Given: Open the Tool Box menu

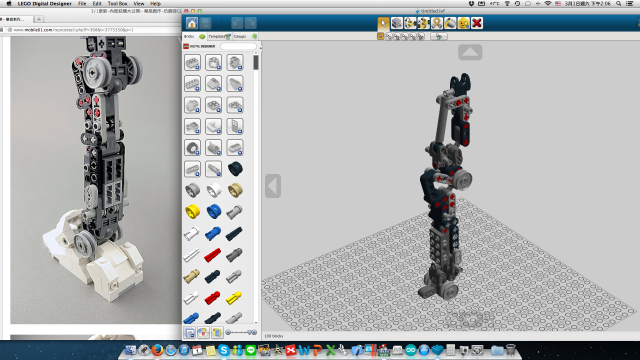Looking at the screenshot, I should click(x=117, y=3).
